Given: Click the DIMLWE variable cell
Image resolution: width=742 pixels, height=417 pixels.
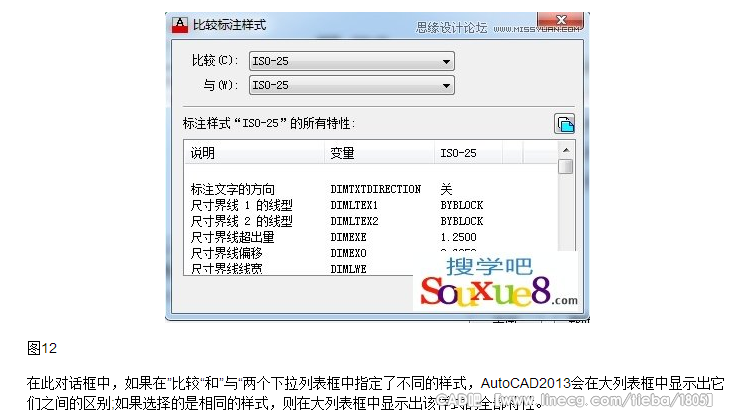Looking at the screenshot, I should [x=348, y=269].
